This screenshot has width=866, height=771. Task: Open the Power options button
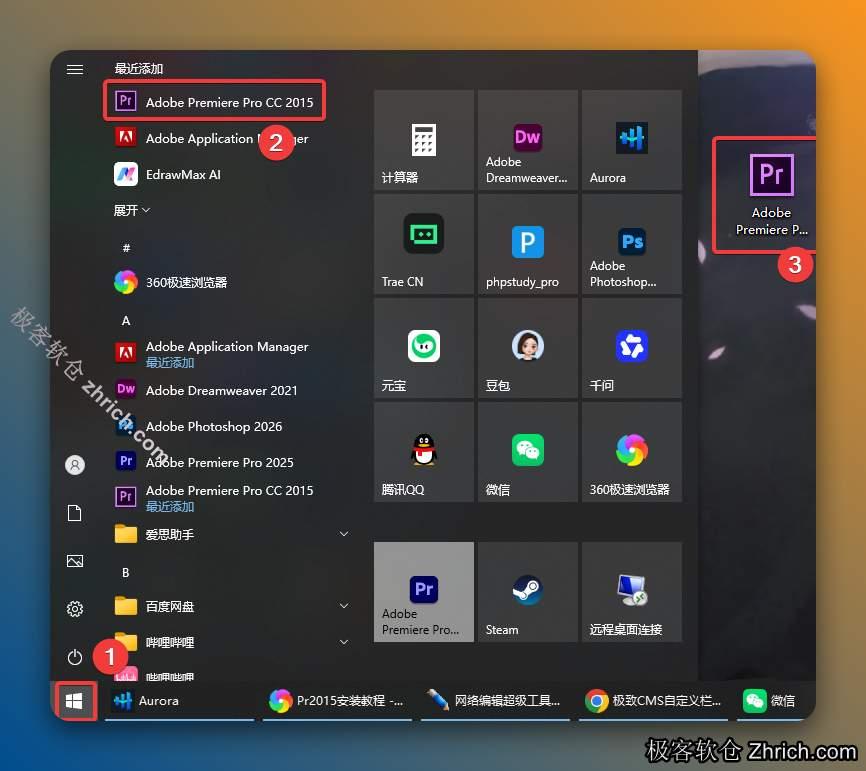[x=75, y=657]
